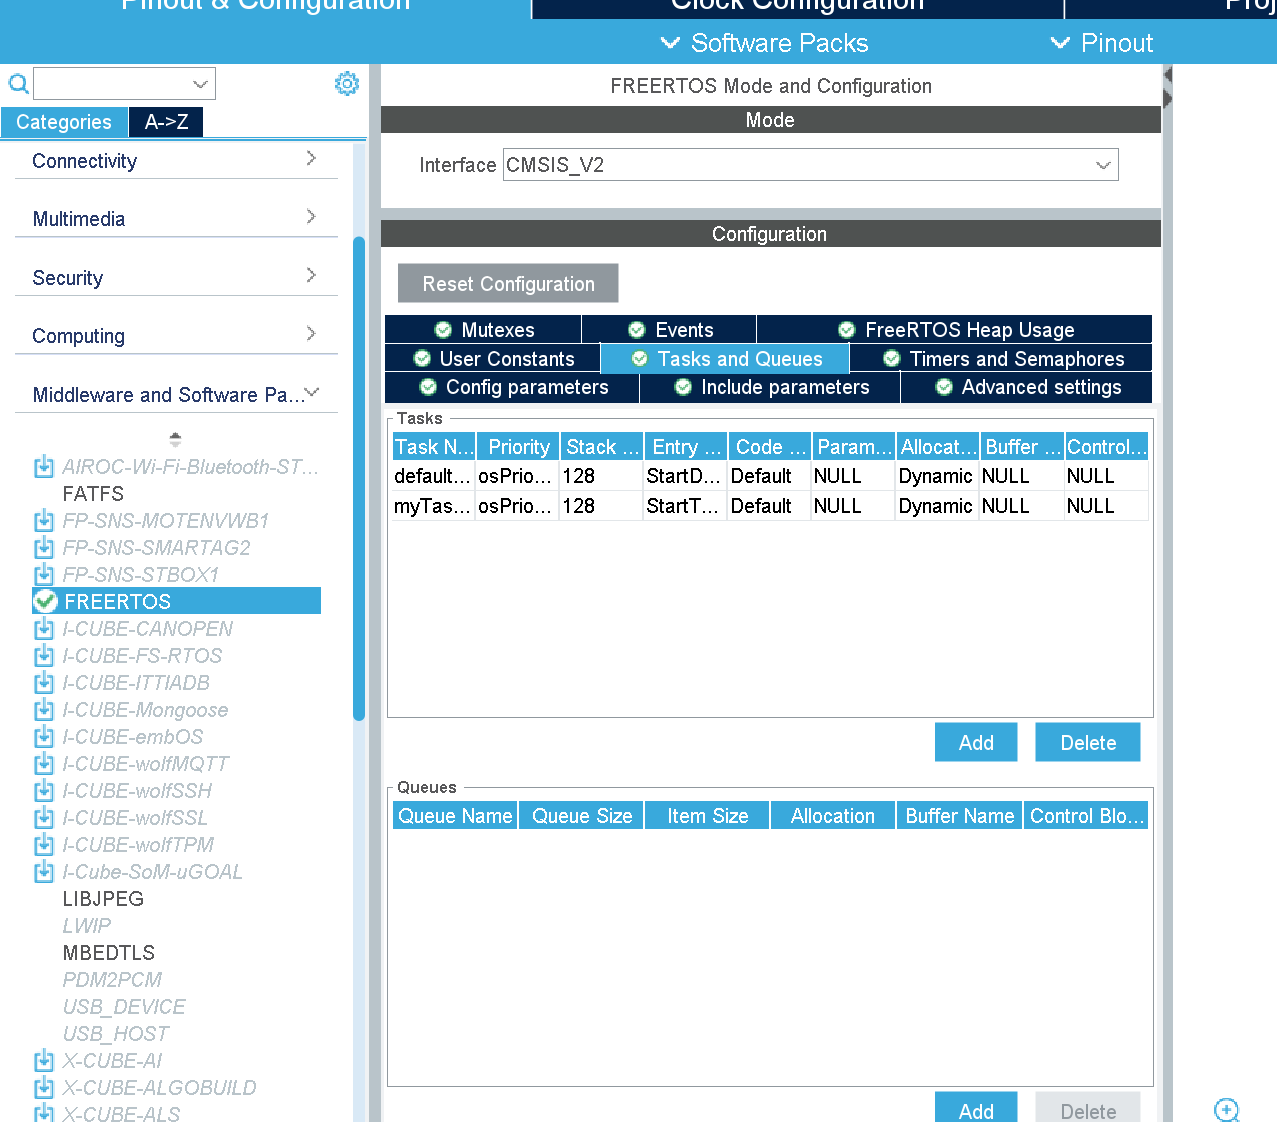The image size is (1277, 1122).
Task: Click Dynamic allocation cell of myTas... row
Action: click(x=936, y=506)
